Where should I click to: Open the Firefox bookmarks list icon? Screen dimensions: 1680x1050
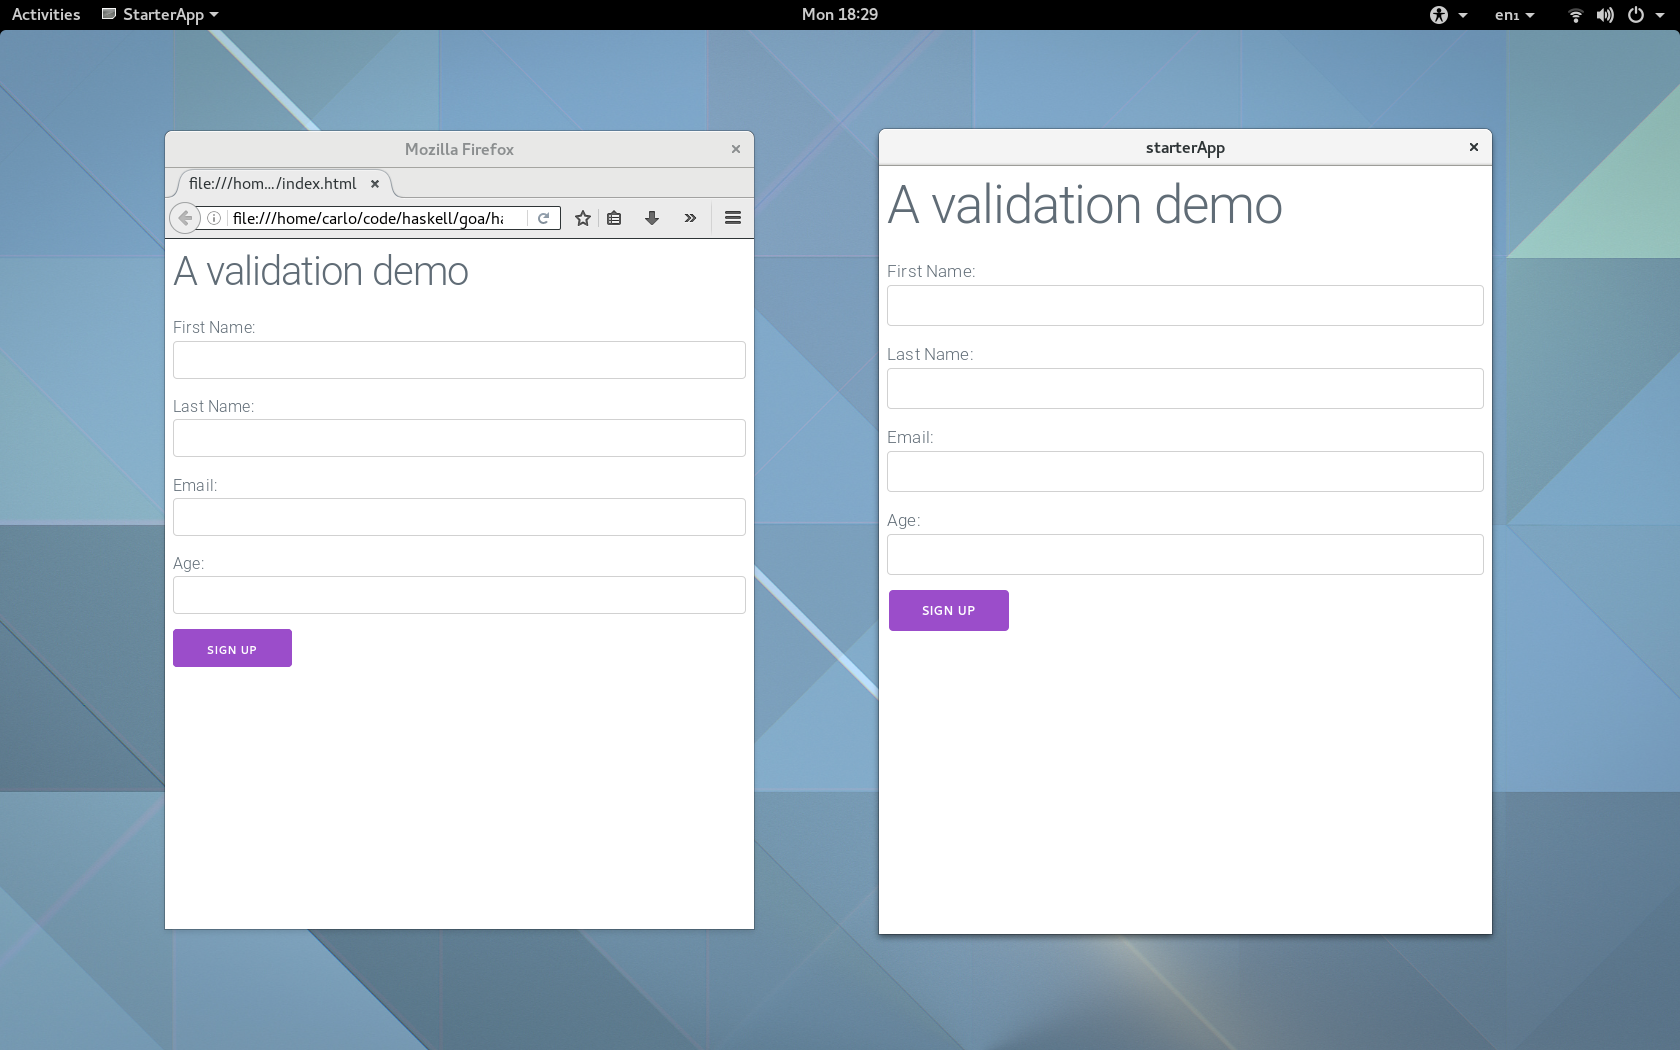[614, 218]
